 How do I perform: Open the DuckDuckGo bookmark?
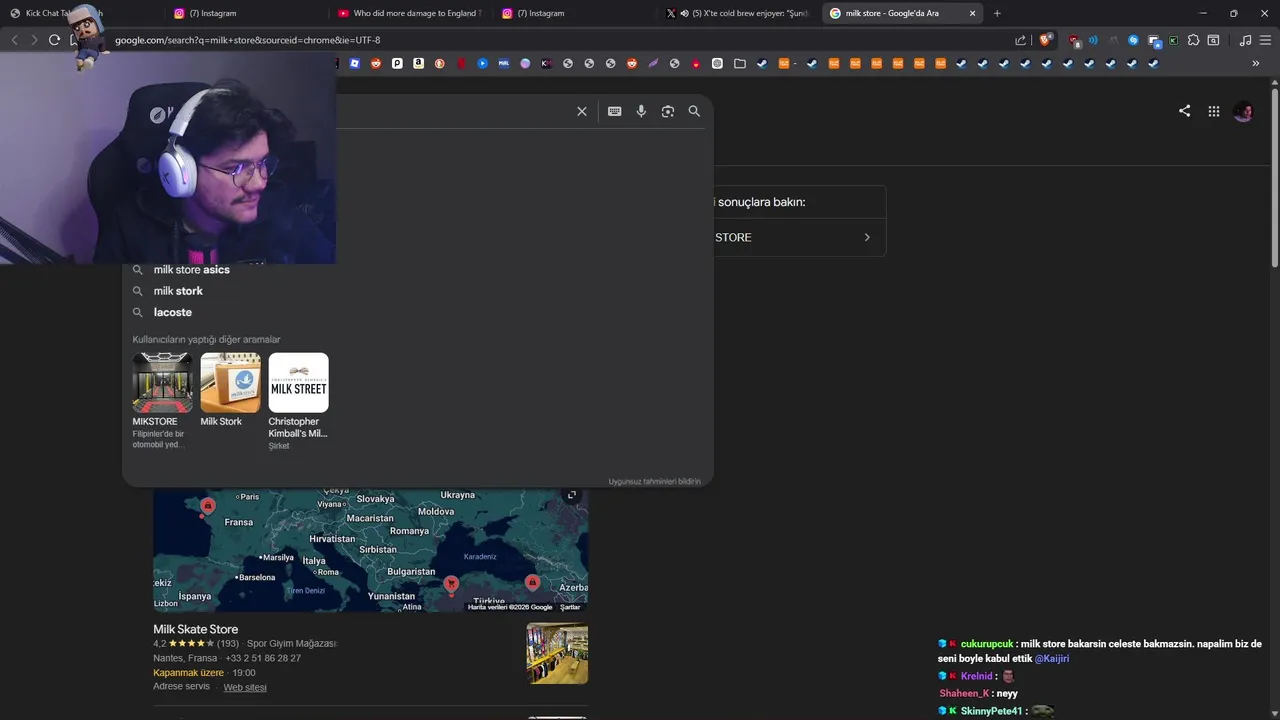coord(439,63)
